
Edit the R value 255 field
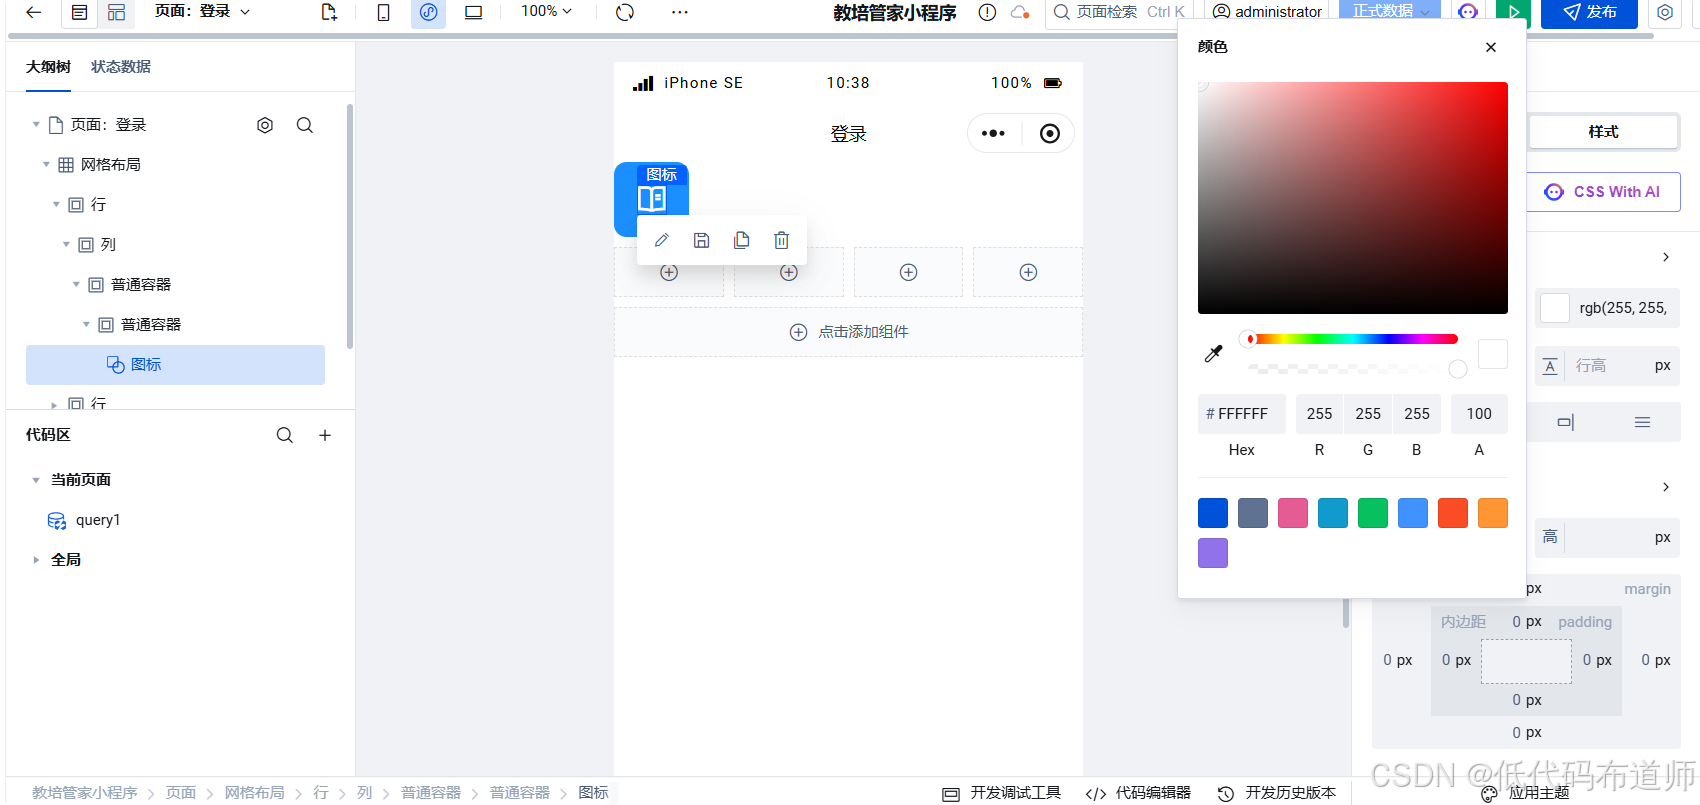1320,414
